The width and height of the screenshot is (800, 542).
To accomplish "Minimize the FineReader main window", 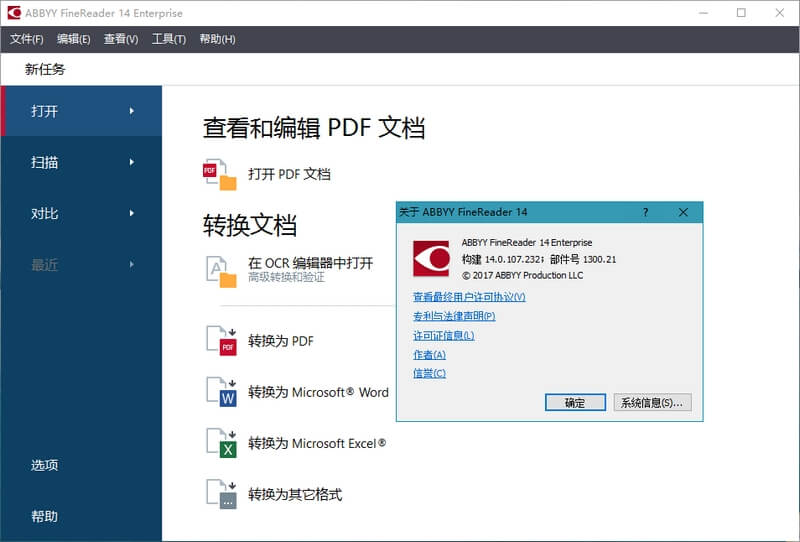I will coord(704,13).
